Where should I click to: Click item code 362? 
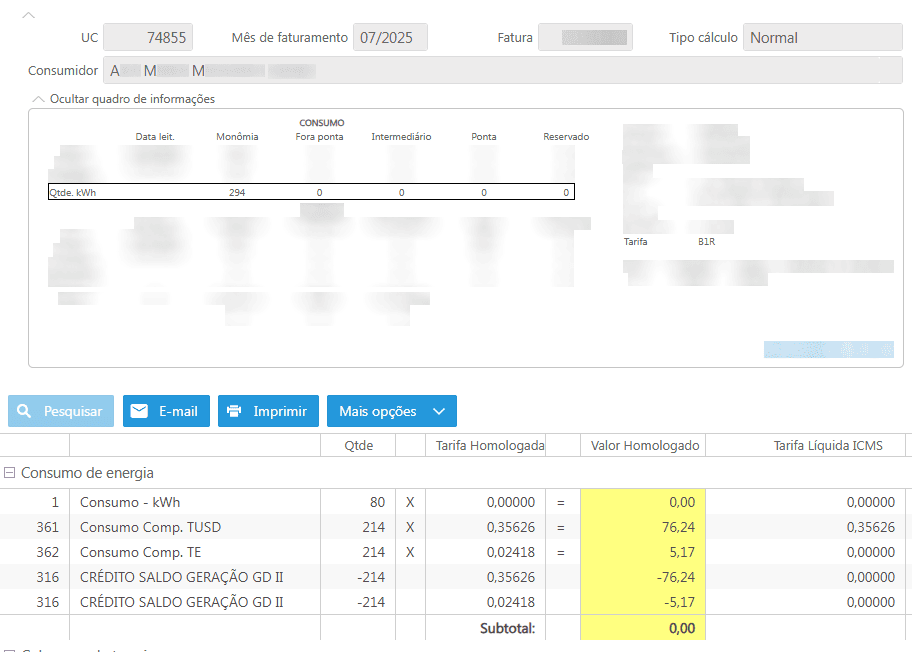tap(48, 552)
